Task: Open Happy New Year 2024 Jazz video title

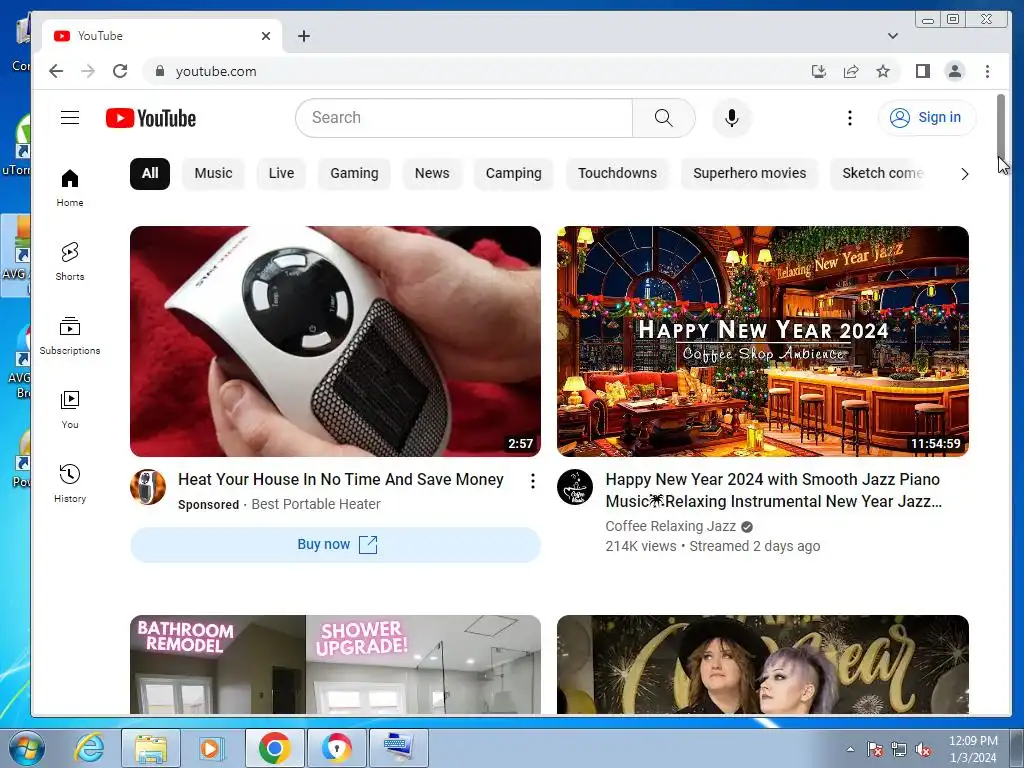Action: click(773, 490)
